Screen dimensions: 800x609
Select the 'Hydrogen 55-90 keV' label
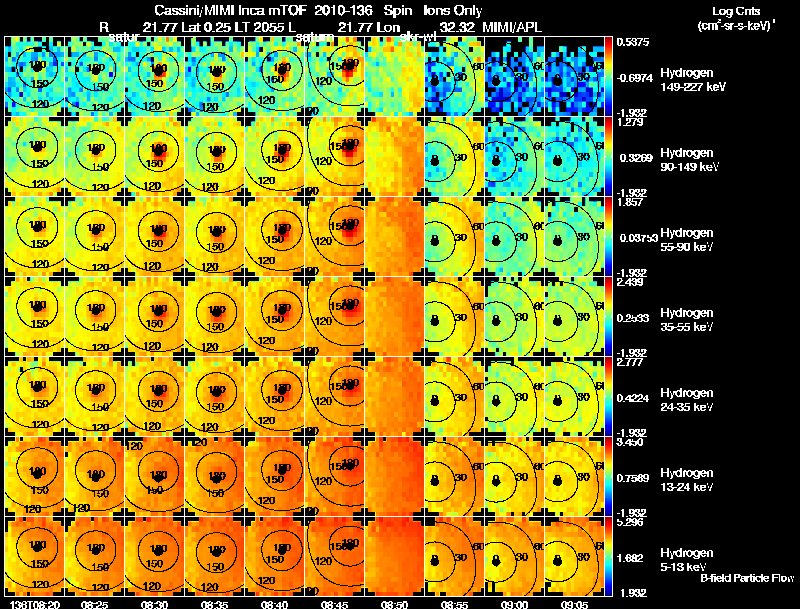pyautogui.click(x=687, y=240)
